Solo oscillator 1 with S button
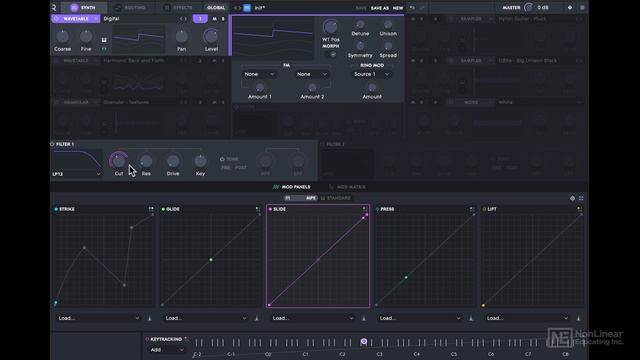 pos(223,19)
